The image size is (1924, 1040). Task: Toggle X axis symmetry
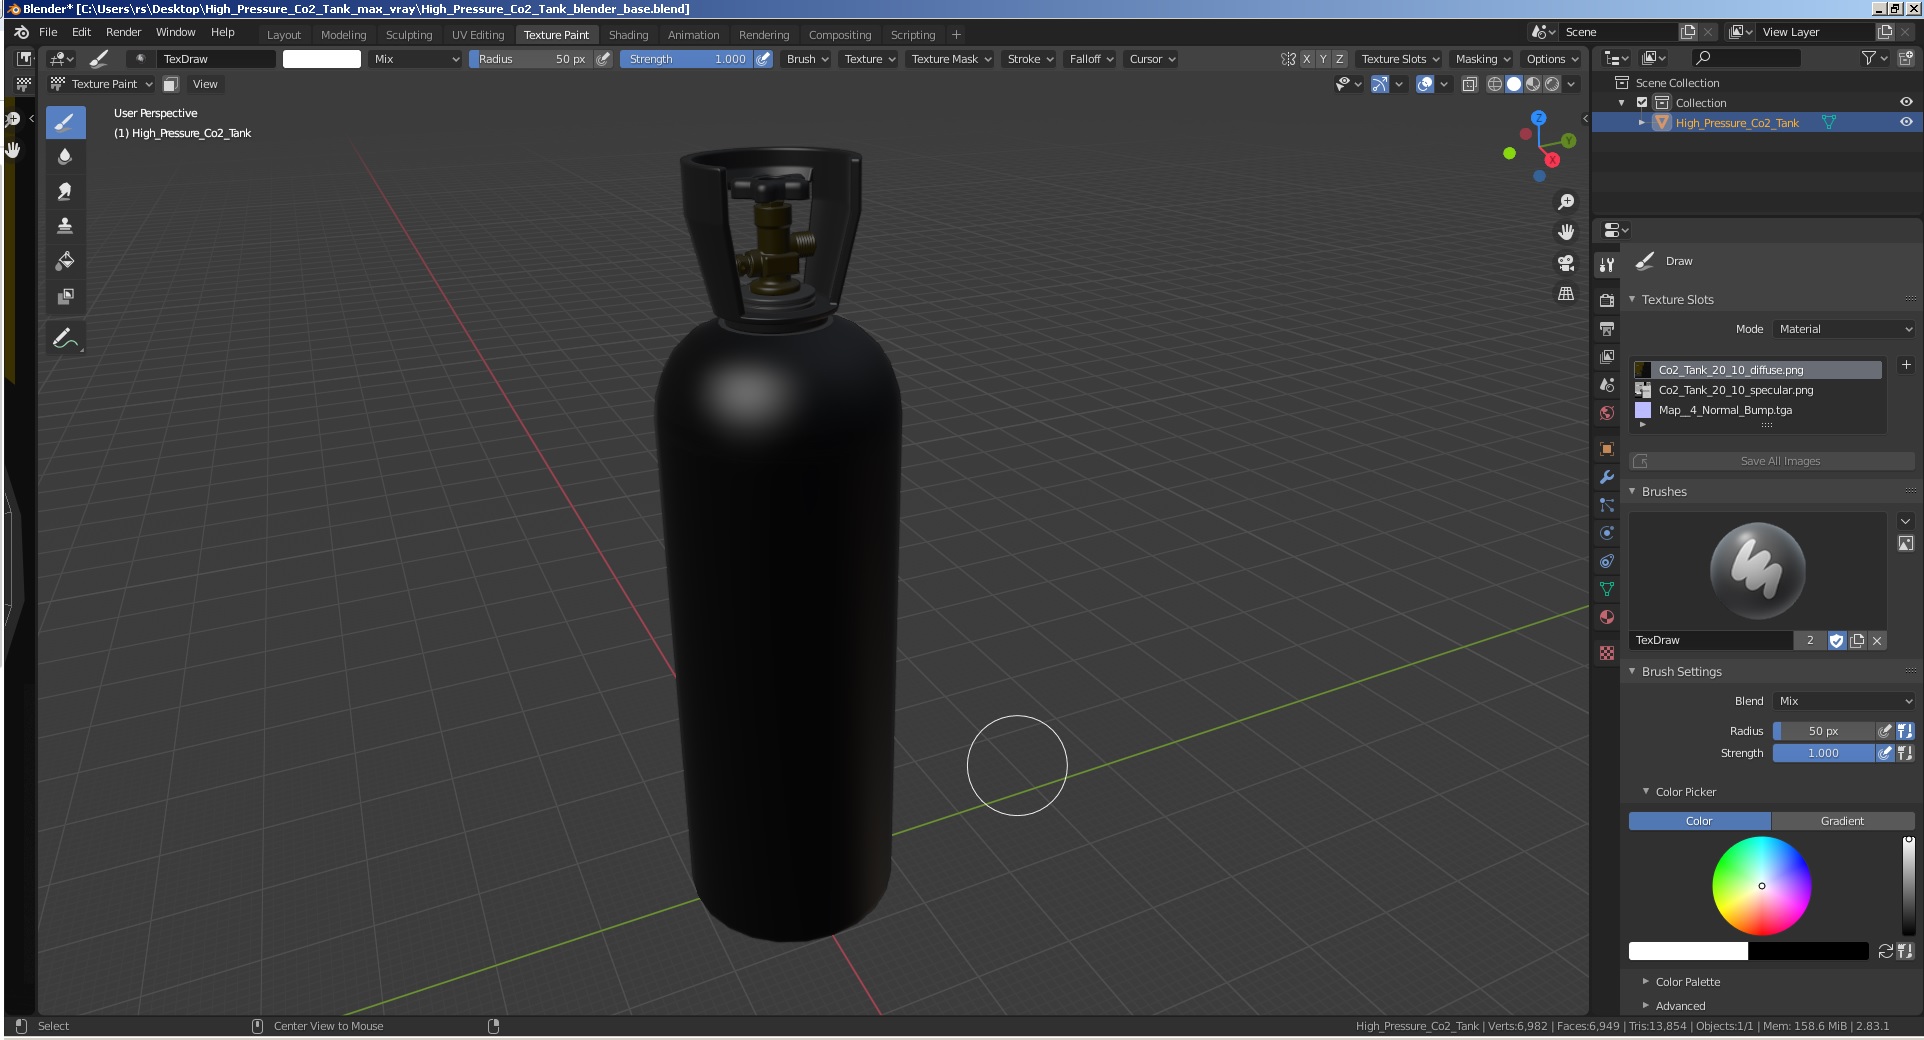1306,59
